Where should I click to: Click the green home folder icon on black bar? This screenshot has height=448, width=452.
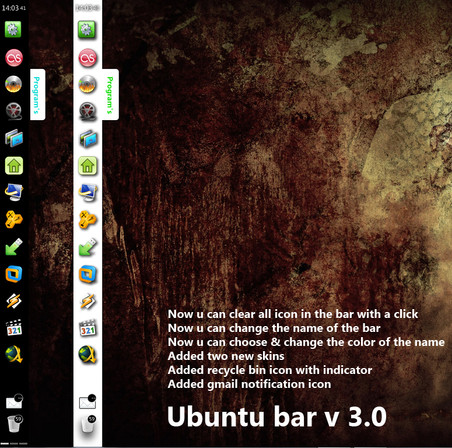tap(14, 166)
